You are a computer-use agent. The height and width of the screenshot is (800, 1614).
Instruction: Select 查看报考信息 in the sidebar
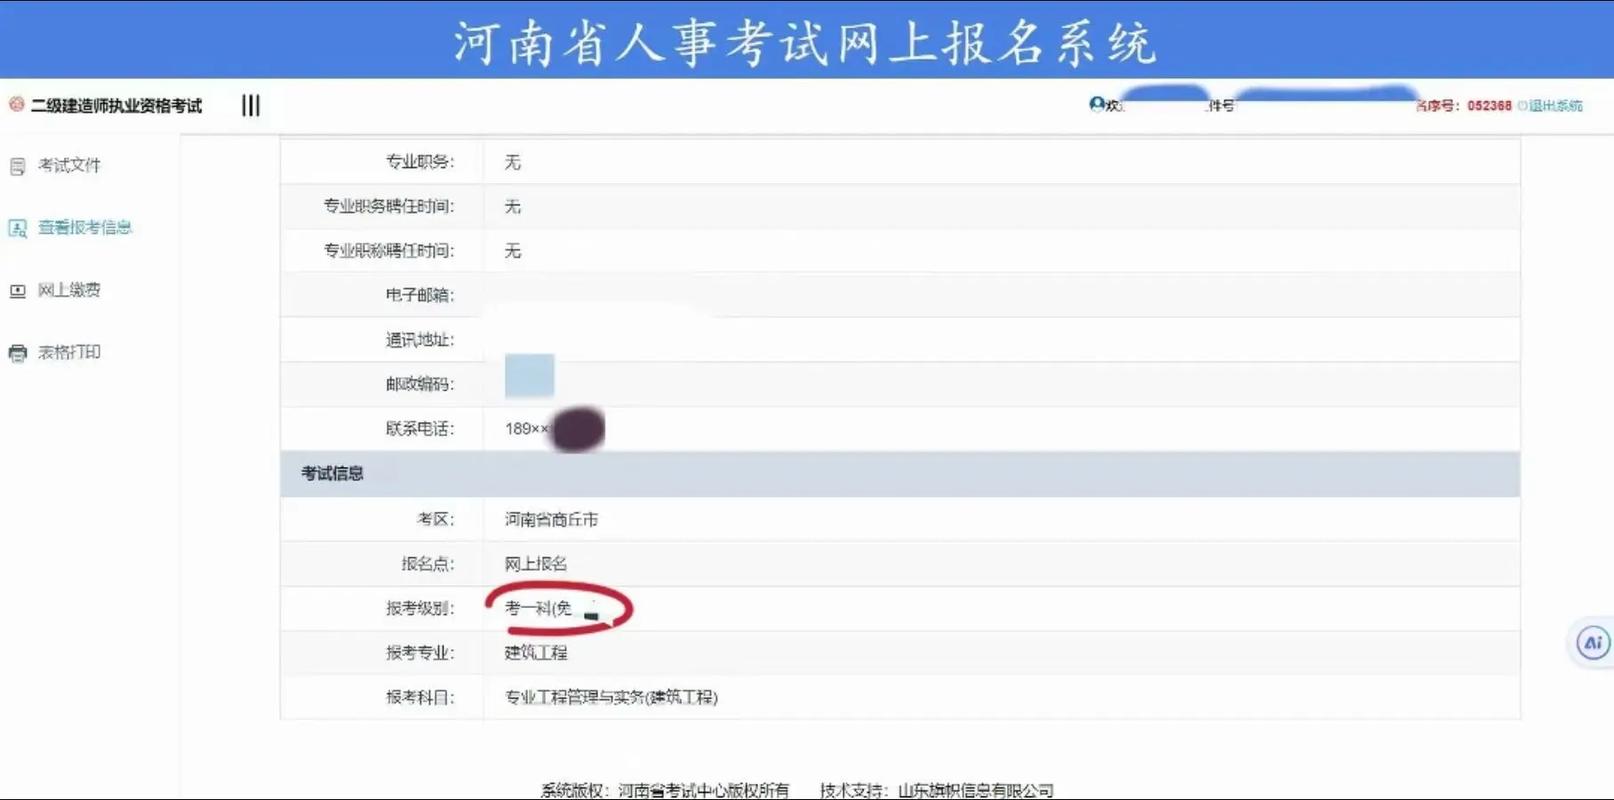coord(85,227)
